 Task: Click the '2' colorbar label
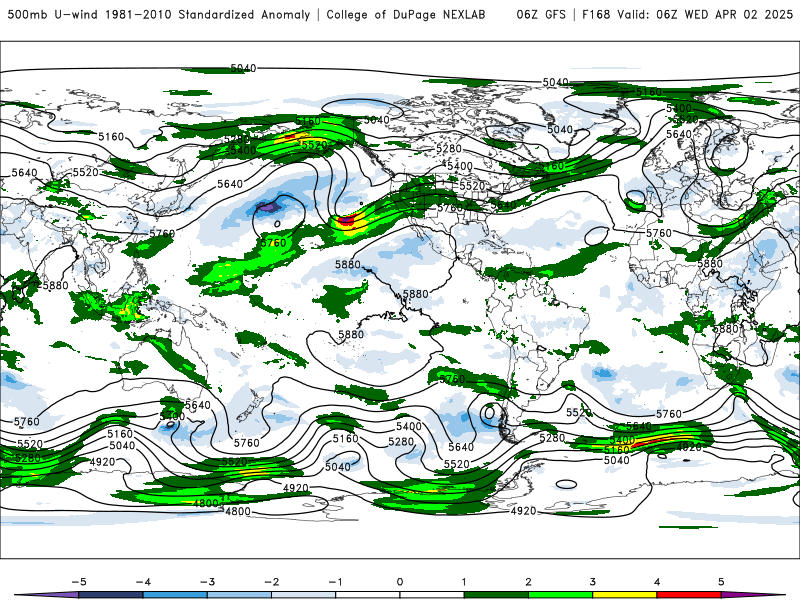pos(529,582)
